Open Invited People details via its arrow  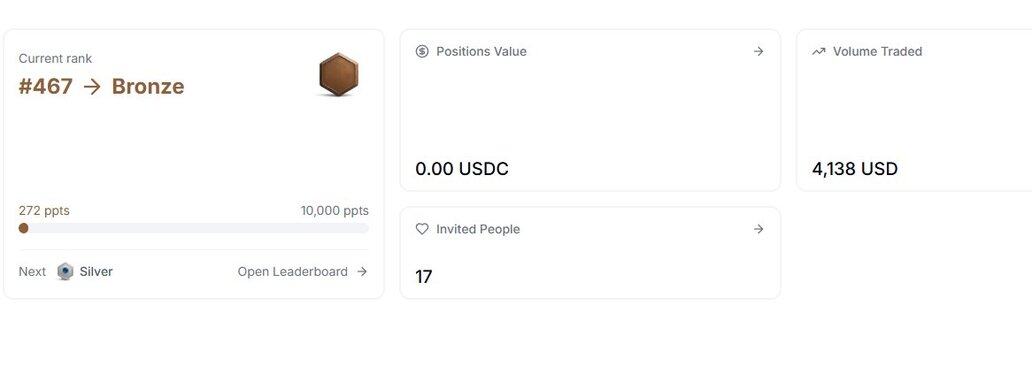[758, 229]
